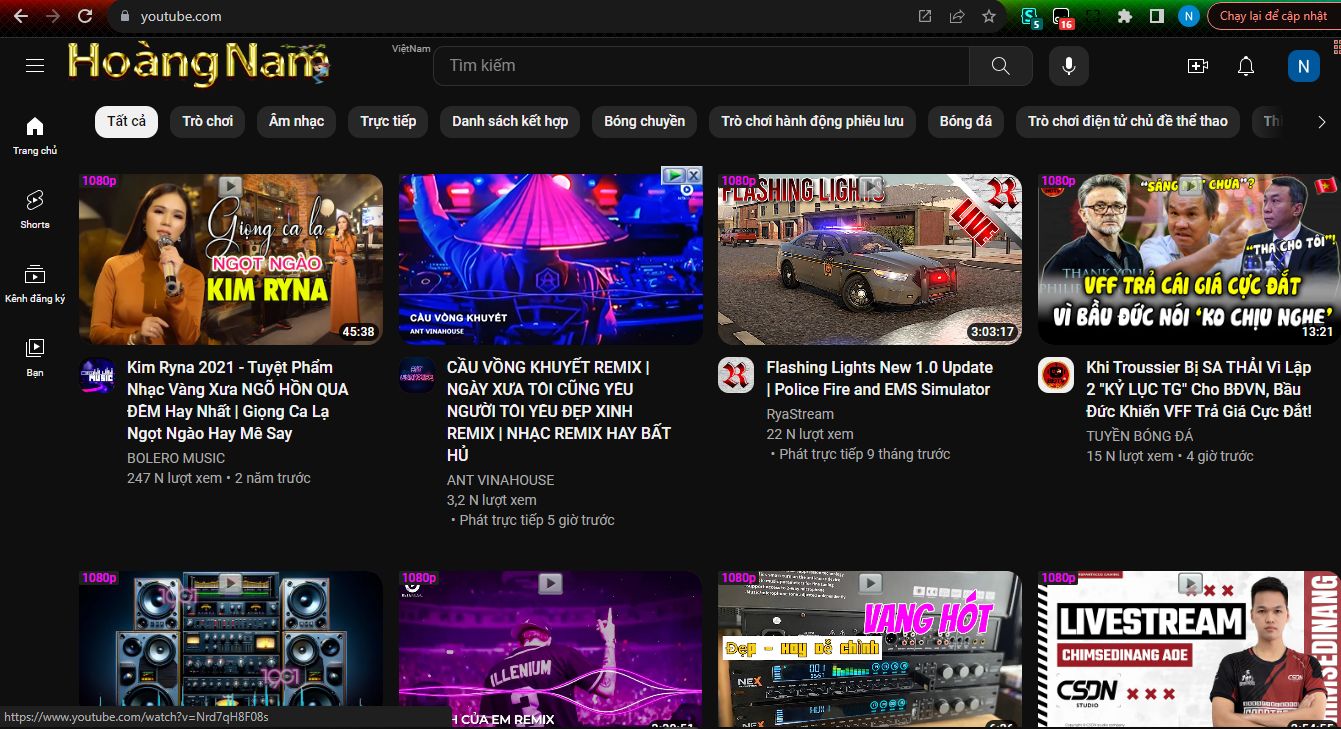Open TUYỂN BÓNG ĐÁ channel avatar
The height and width of the screenshot is (729, 1341).
coord(1056,375)
